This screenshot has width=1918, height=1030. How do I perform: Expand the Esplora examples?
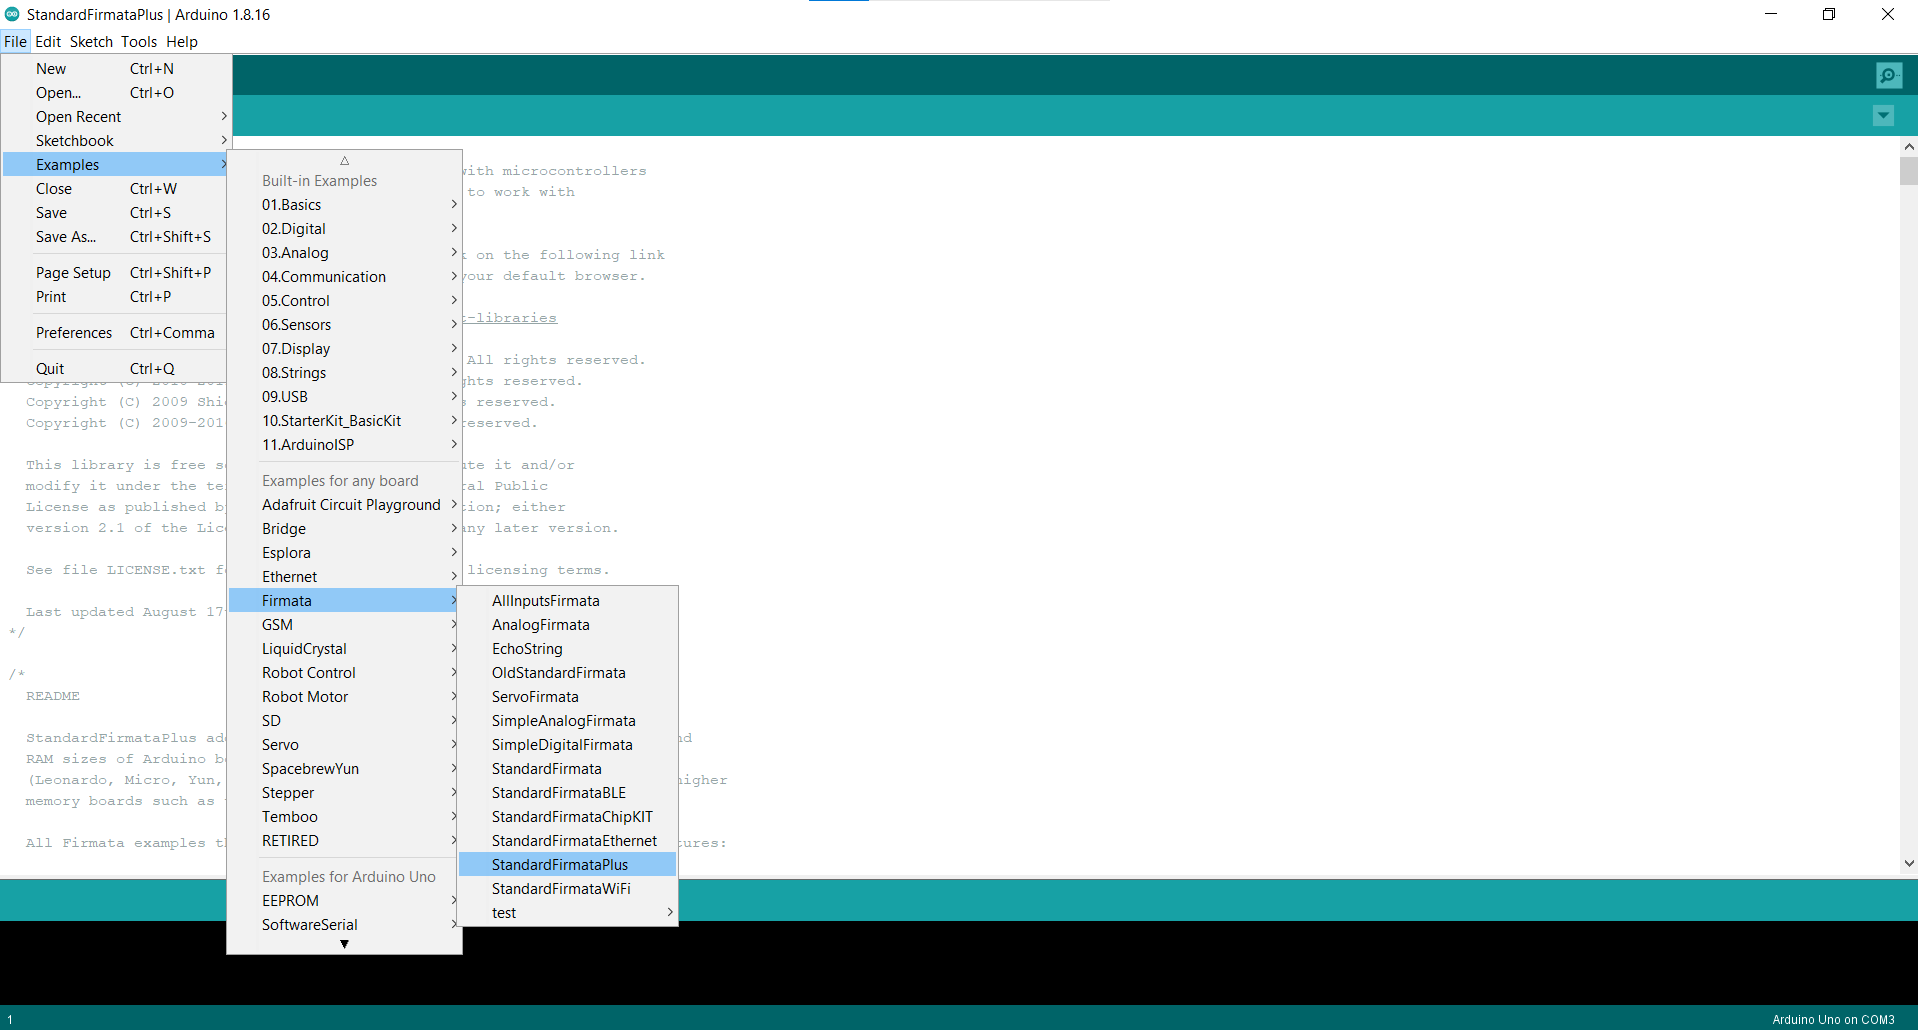344,553
